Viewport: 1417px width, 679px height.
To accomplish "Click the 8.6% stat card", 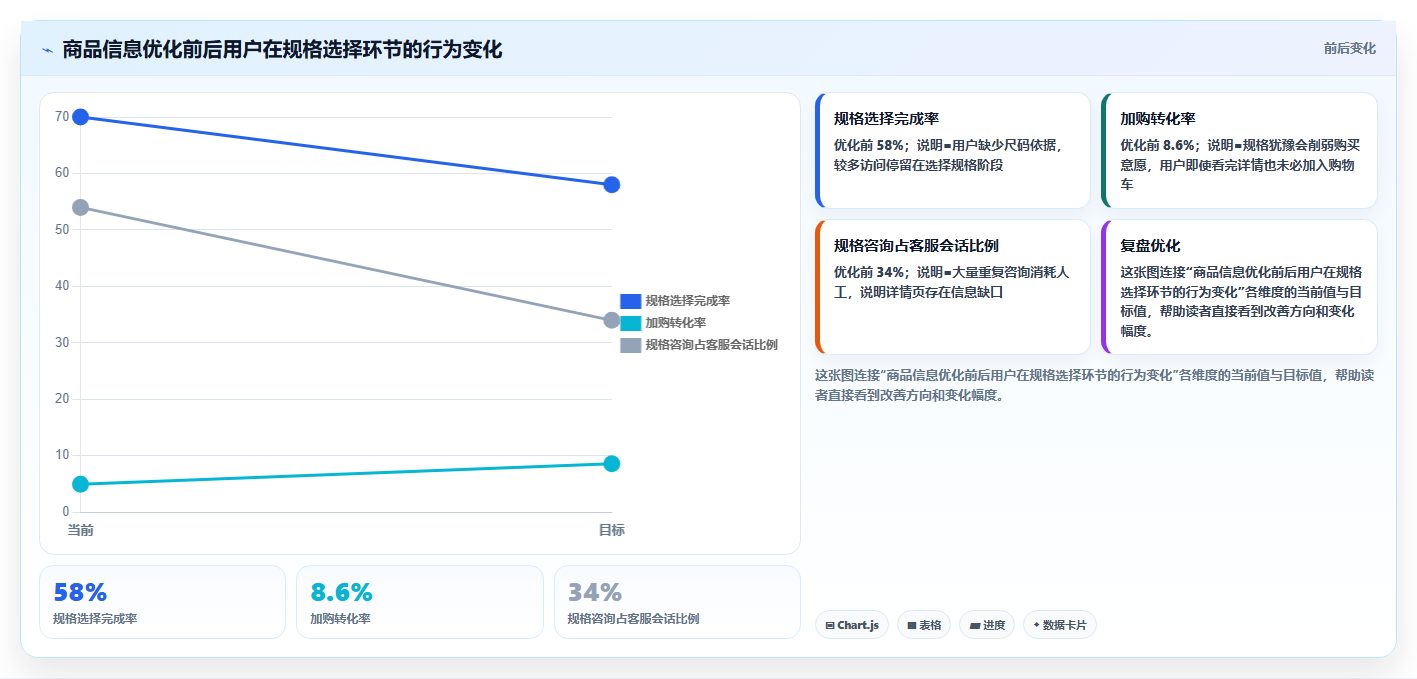I will pos(420,602).
